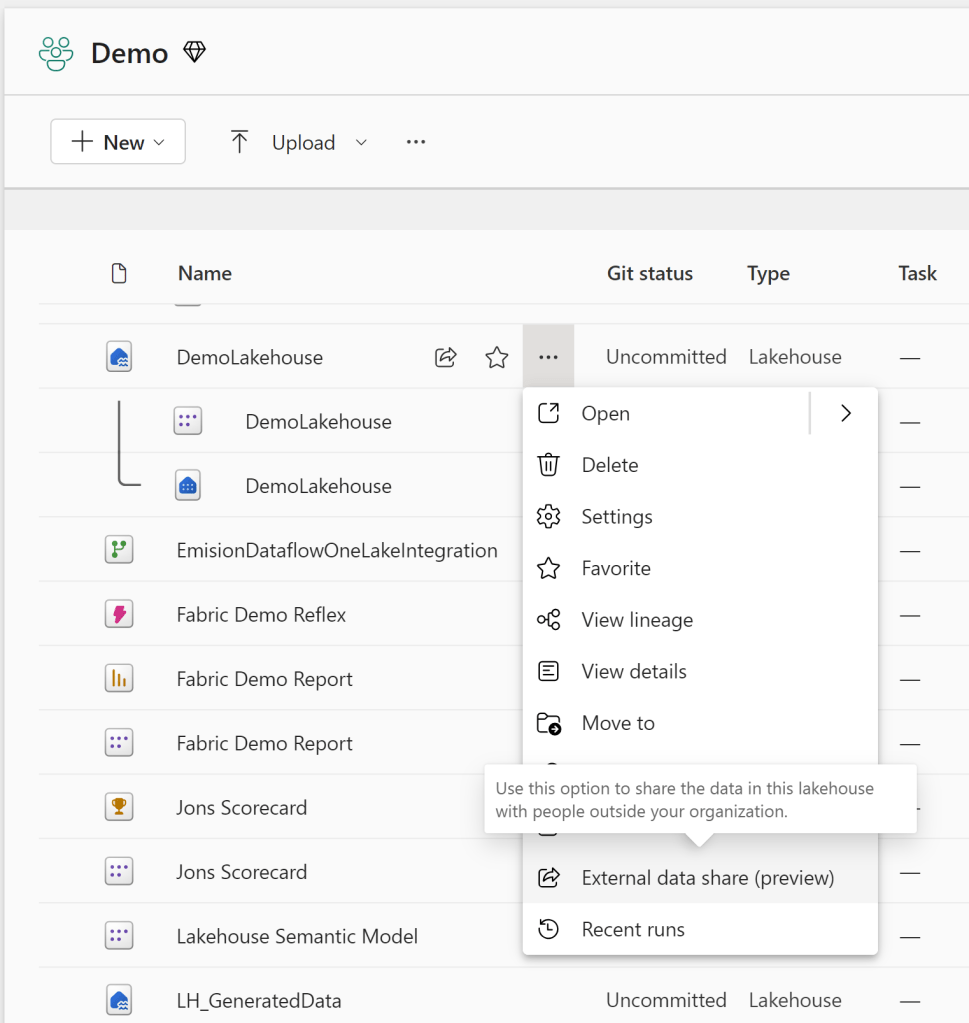This screenshot has width=969, height=1023.
Task: Click the EmisionDataflowOneLakeIntegration dataflow icon
Action: (x=119, y=550)
